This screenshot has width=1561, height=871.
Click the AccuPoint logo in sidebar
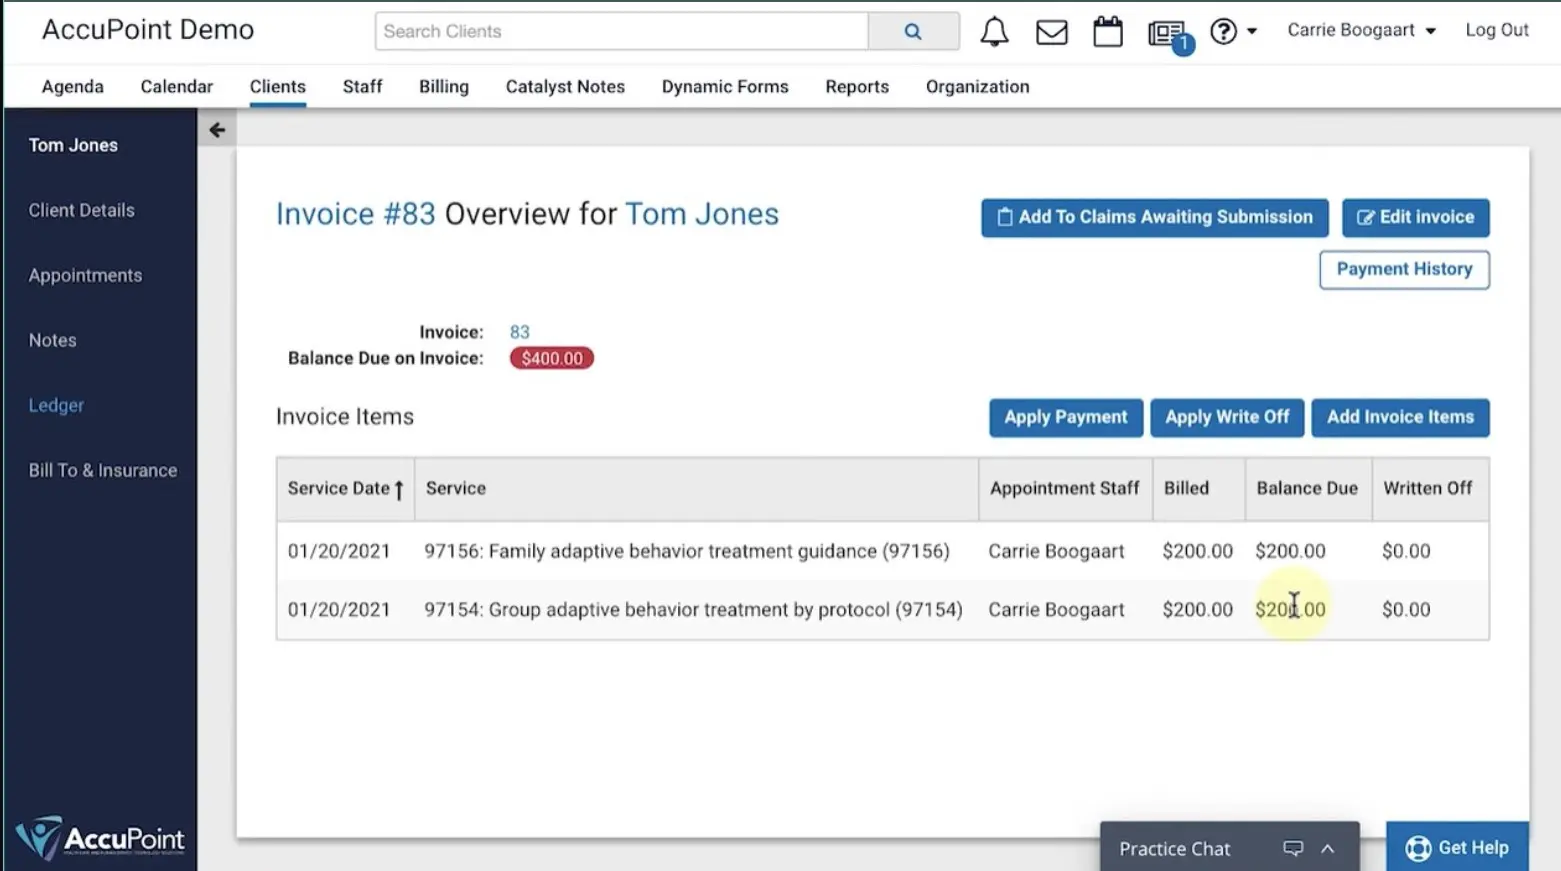click(100, 838)
